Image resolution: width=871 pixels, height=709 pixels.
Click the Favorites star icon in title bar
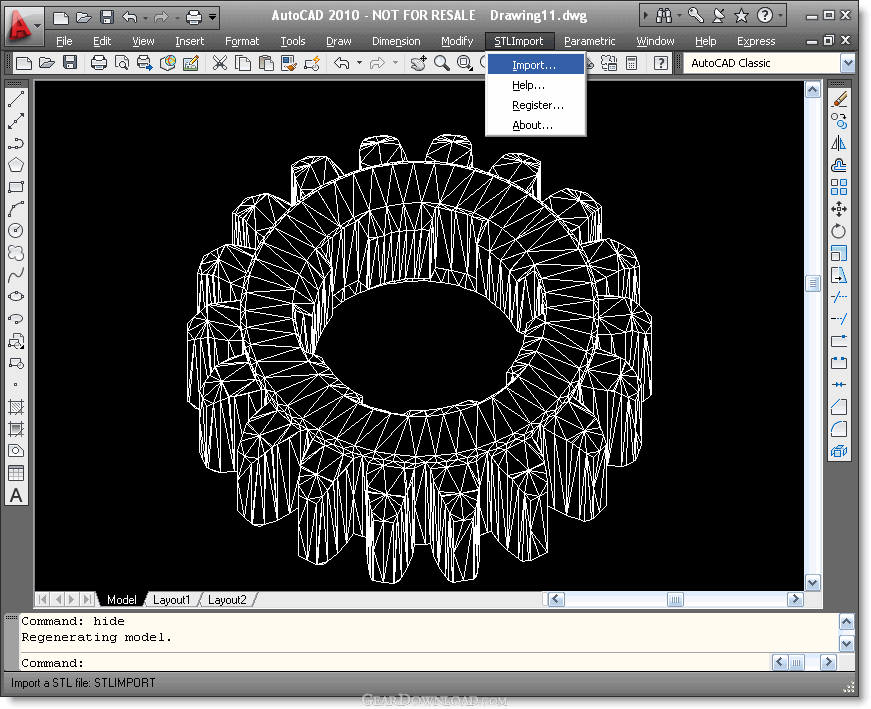(x=741, y=16)
